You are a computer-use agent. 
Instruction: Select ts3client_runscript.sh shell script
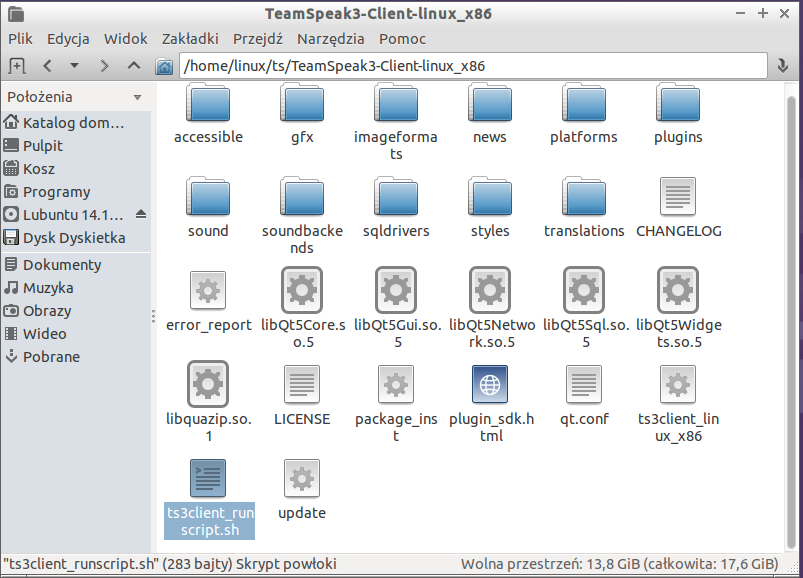point(209,499)
